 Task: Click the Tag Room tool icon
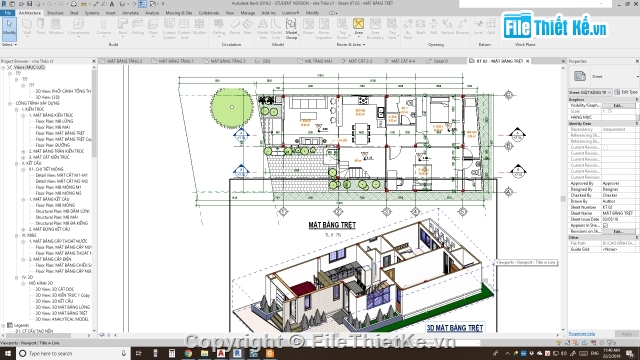342,24
